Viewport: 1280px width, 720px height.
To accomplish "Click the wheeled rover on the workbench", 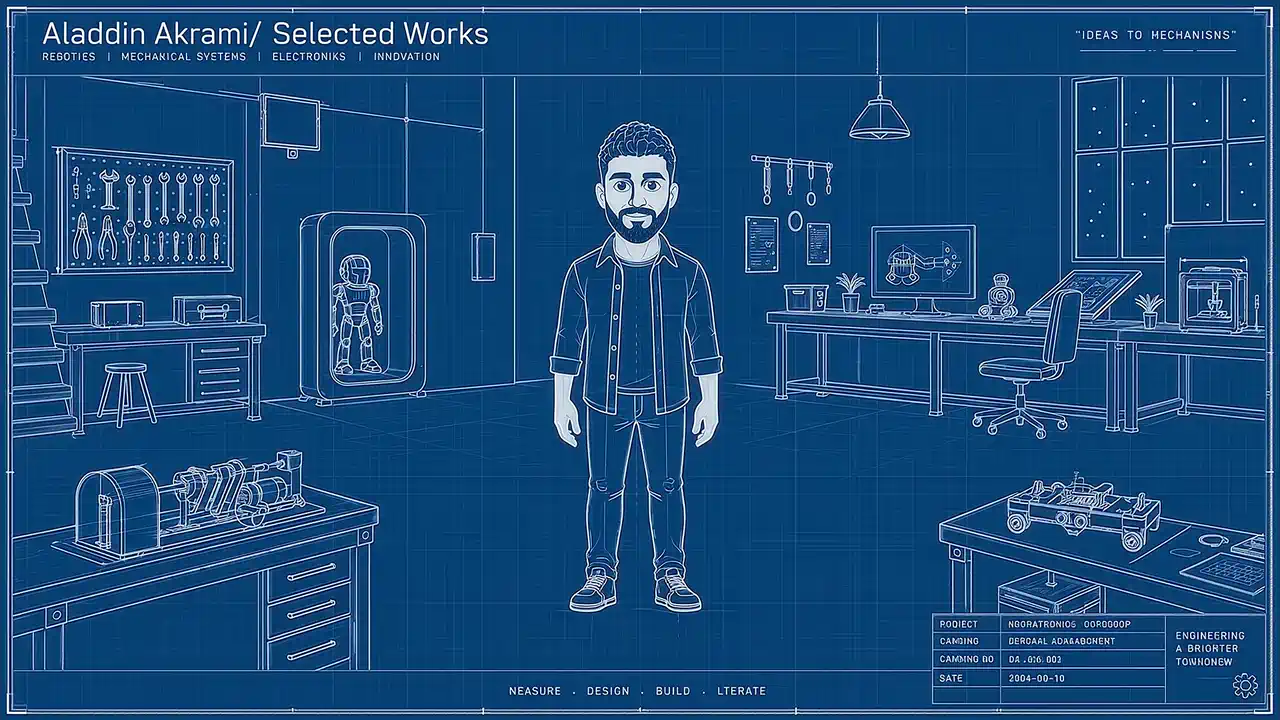I will 1083,511.
